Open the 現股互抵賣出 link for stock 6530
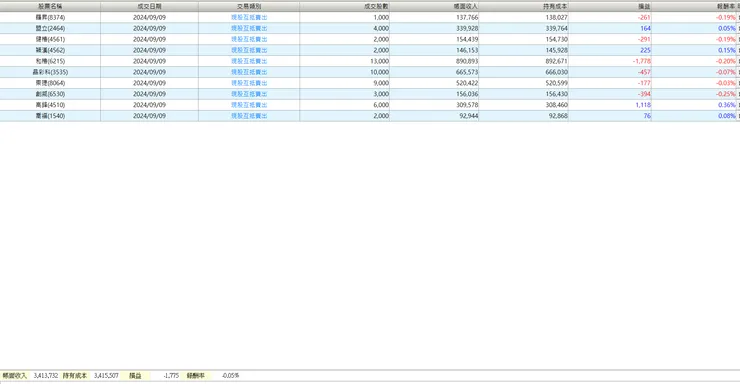The image size is (740, 384). tap(249, 94)
